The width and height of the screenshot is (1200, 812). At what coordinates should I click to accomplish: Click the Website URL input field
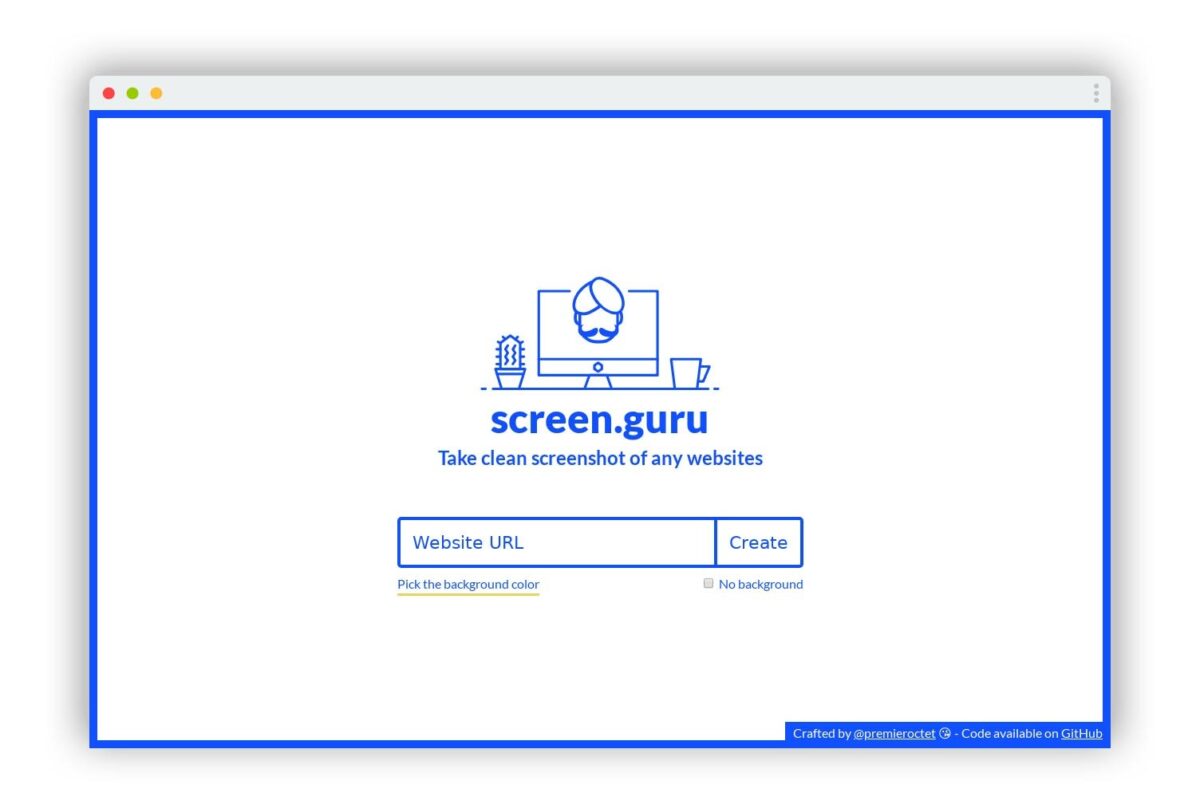557,542
